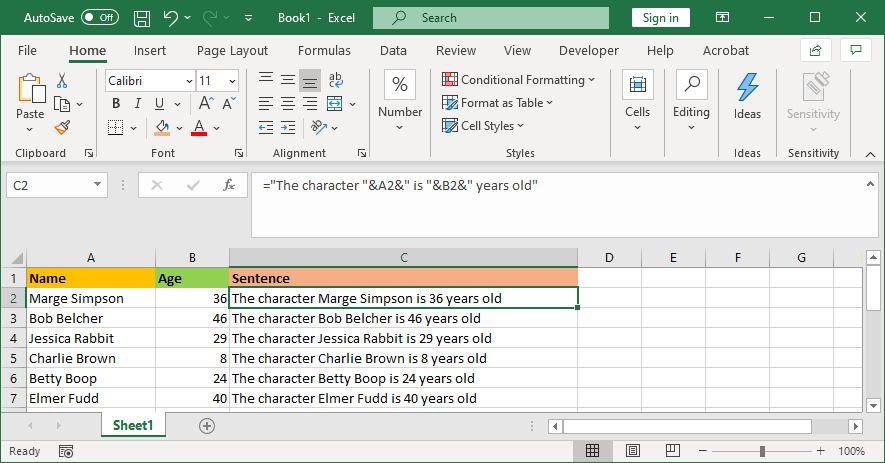The height and width of the screenshot is (463, 885).
Task: Click the Sign in button
Action: point(660,18)
